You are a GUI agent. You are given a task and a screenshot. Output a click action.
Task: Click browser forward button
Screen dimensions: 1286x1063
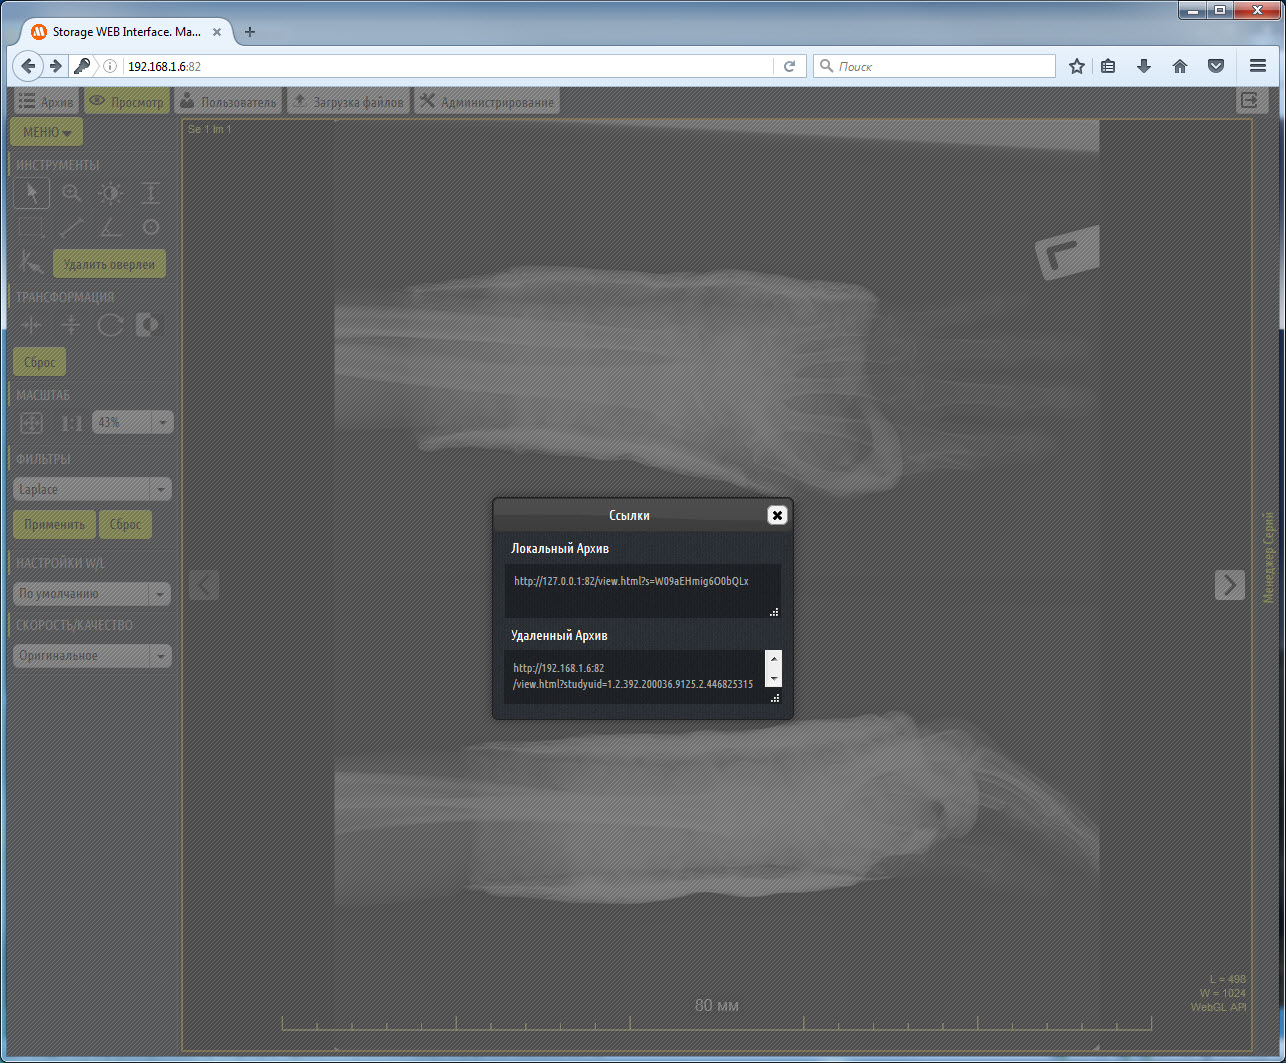(x=56, y=66)
